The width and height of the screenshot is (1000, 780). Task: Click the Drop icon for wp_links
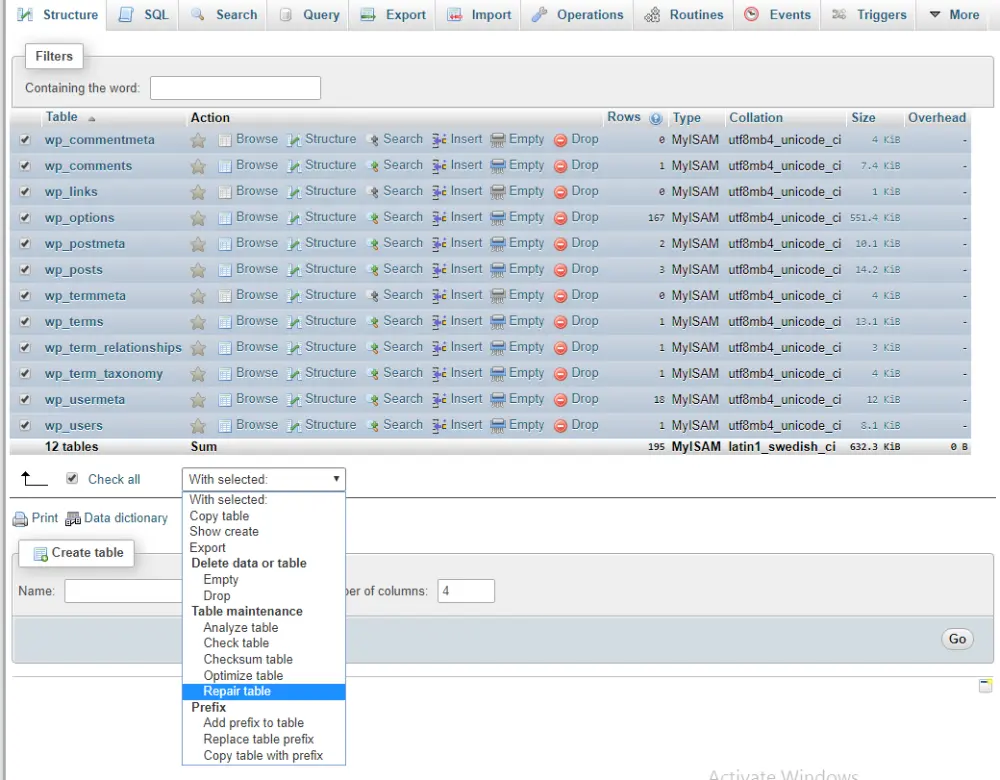coord(560,191)
